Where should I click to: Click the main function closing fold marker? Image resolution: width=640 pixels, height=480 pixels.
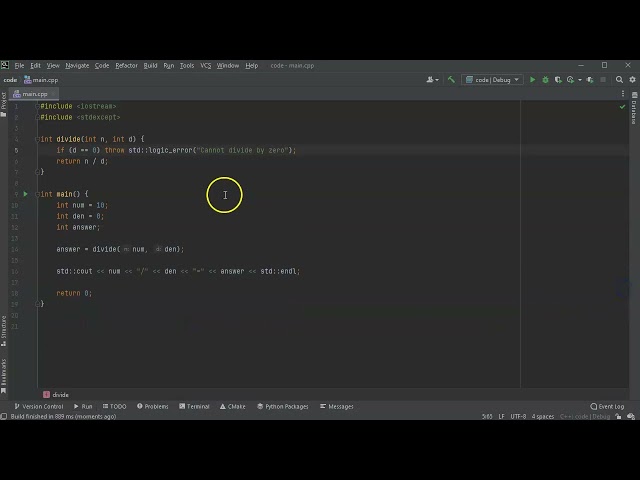click(37, 304)
